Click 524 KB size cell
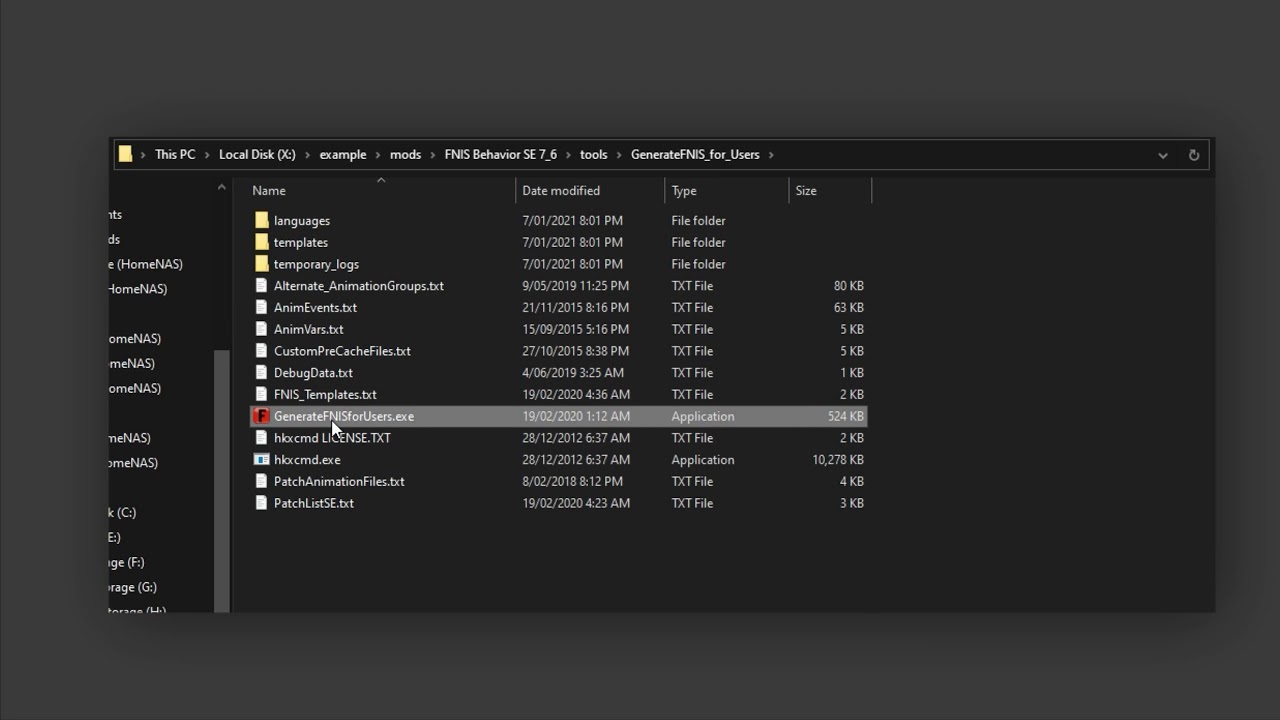This screenshot has width=1280, height=720. pyautogui.click(x=846, y=417)
